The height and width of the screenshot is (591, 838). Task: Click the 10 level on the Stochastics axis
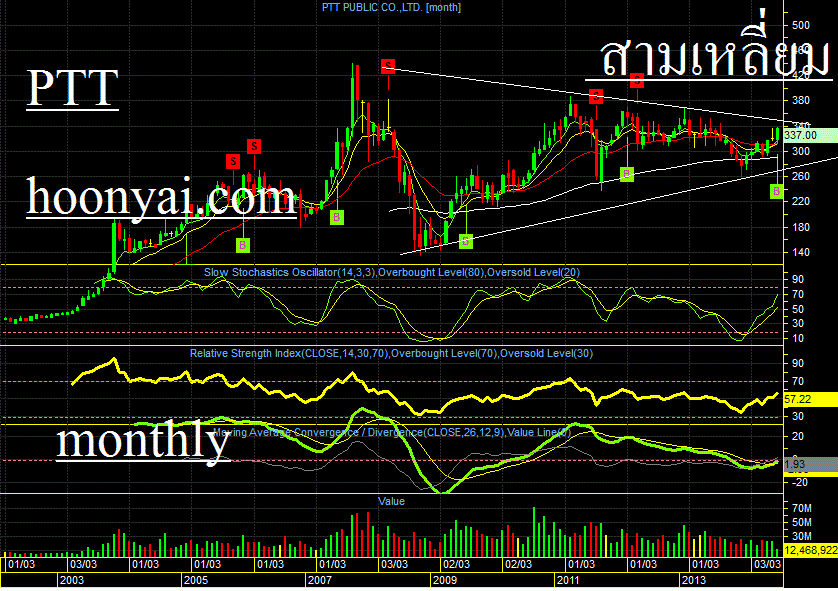coord(798,338)
